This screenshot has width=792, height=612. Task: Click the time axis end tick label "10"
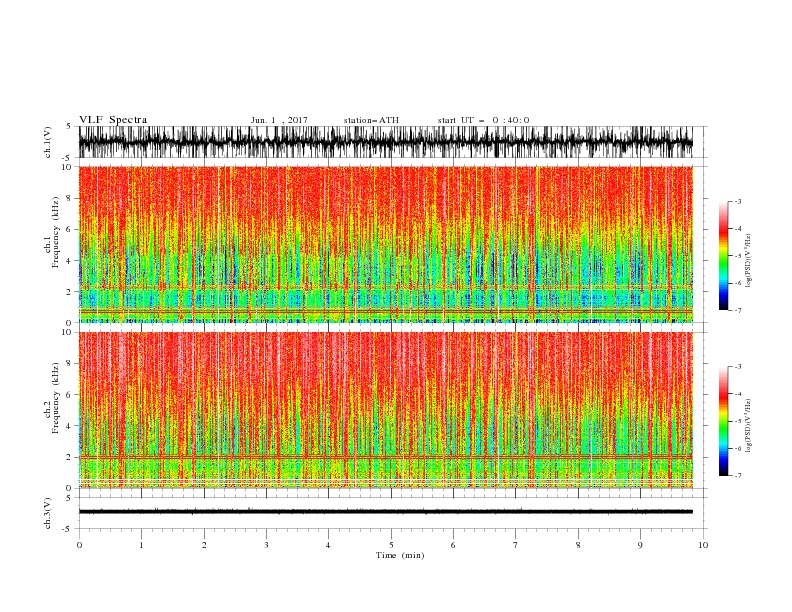point(703,545)
